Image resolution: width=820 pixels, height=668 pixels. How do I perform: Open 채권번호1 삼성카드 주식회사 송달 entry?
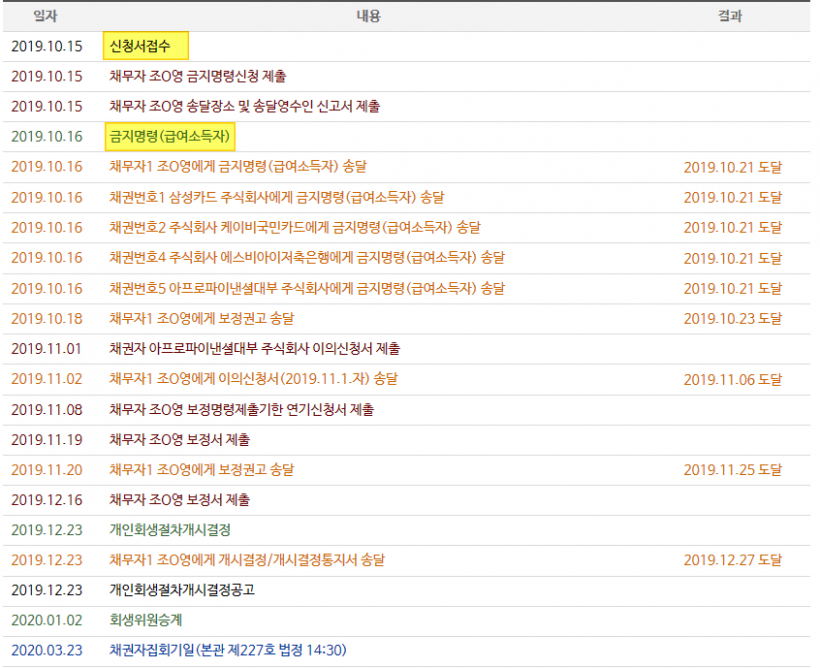coord(277,197)
